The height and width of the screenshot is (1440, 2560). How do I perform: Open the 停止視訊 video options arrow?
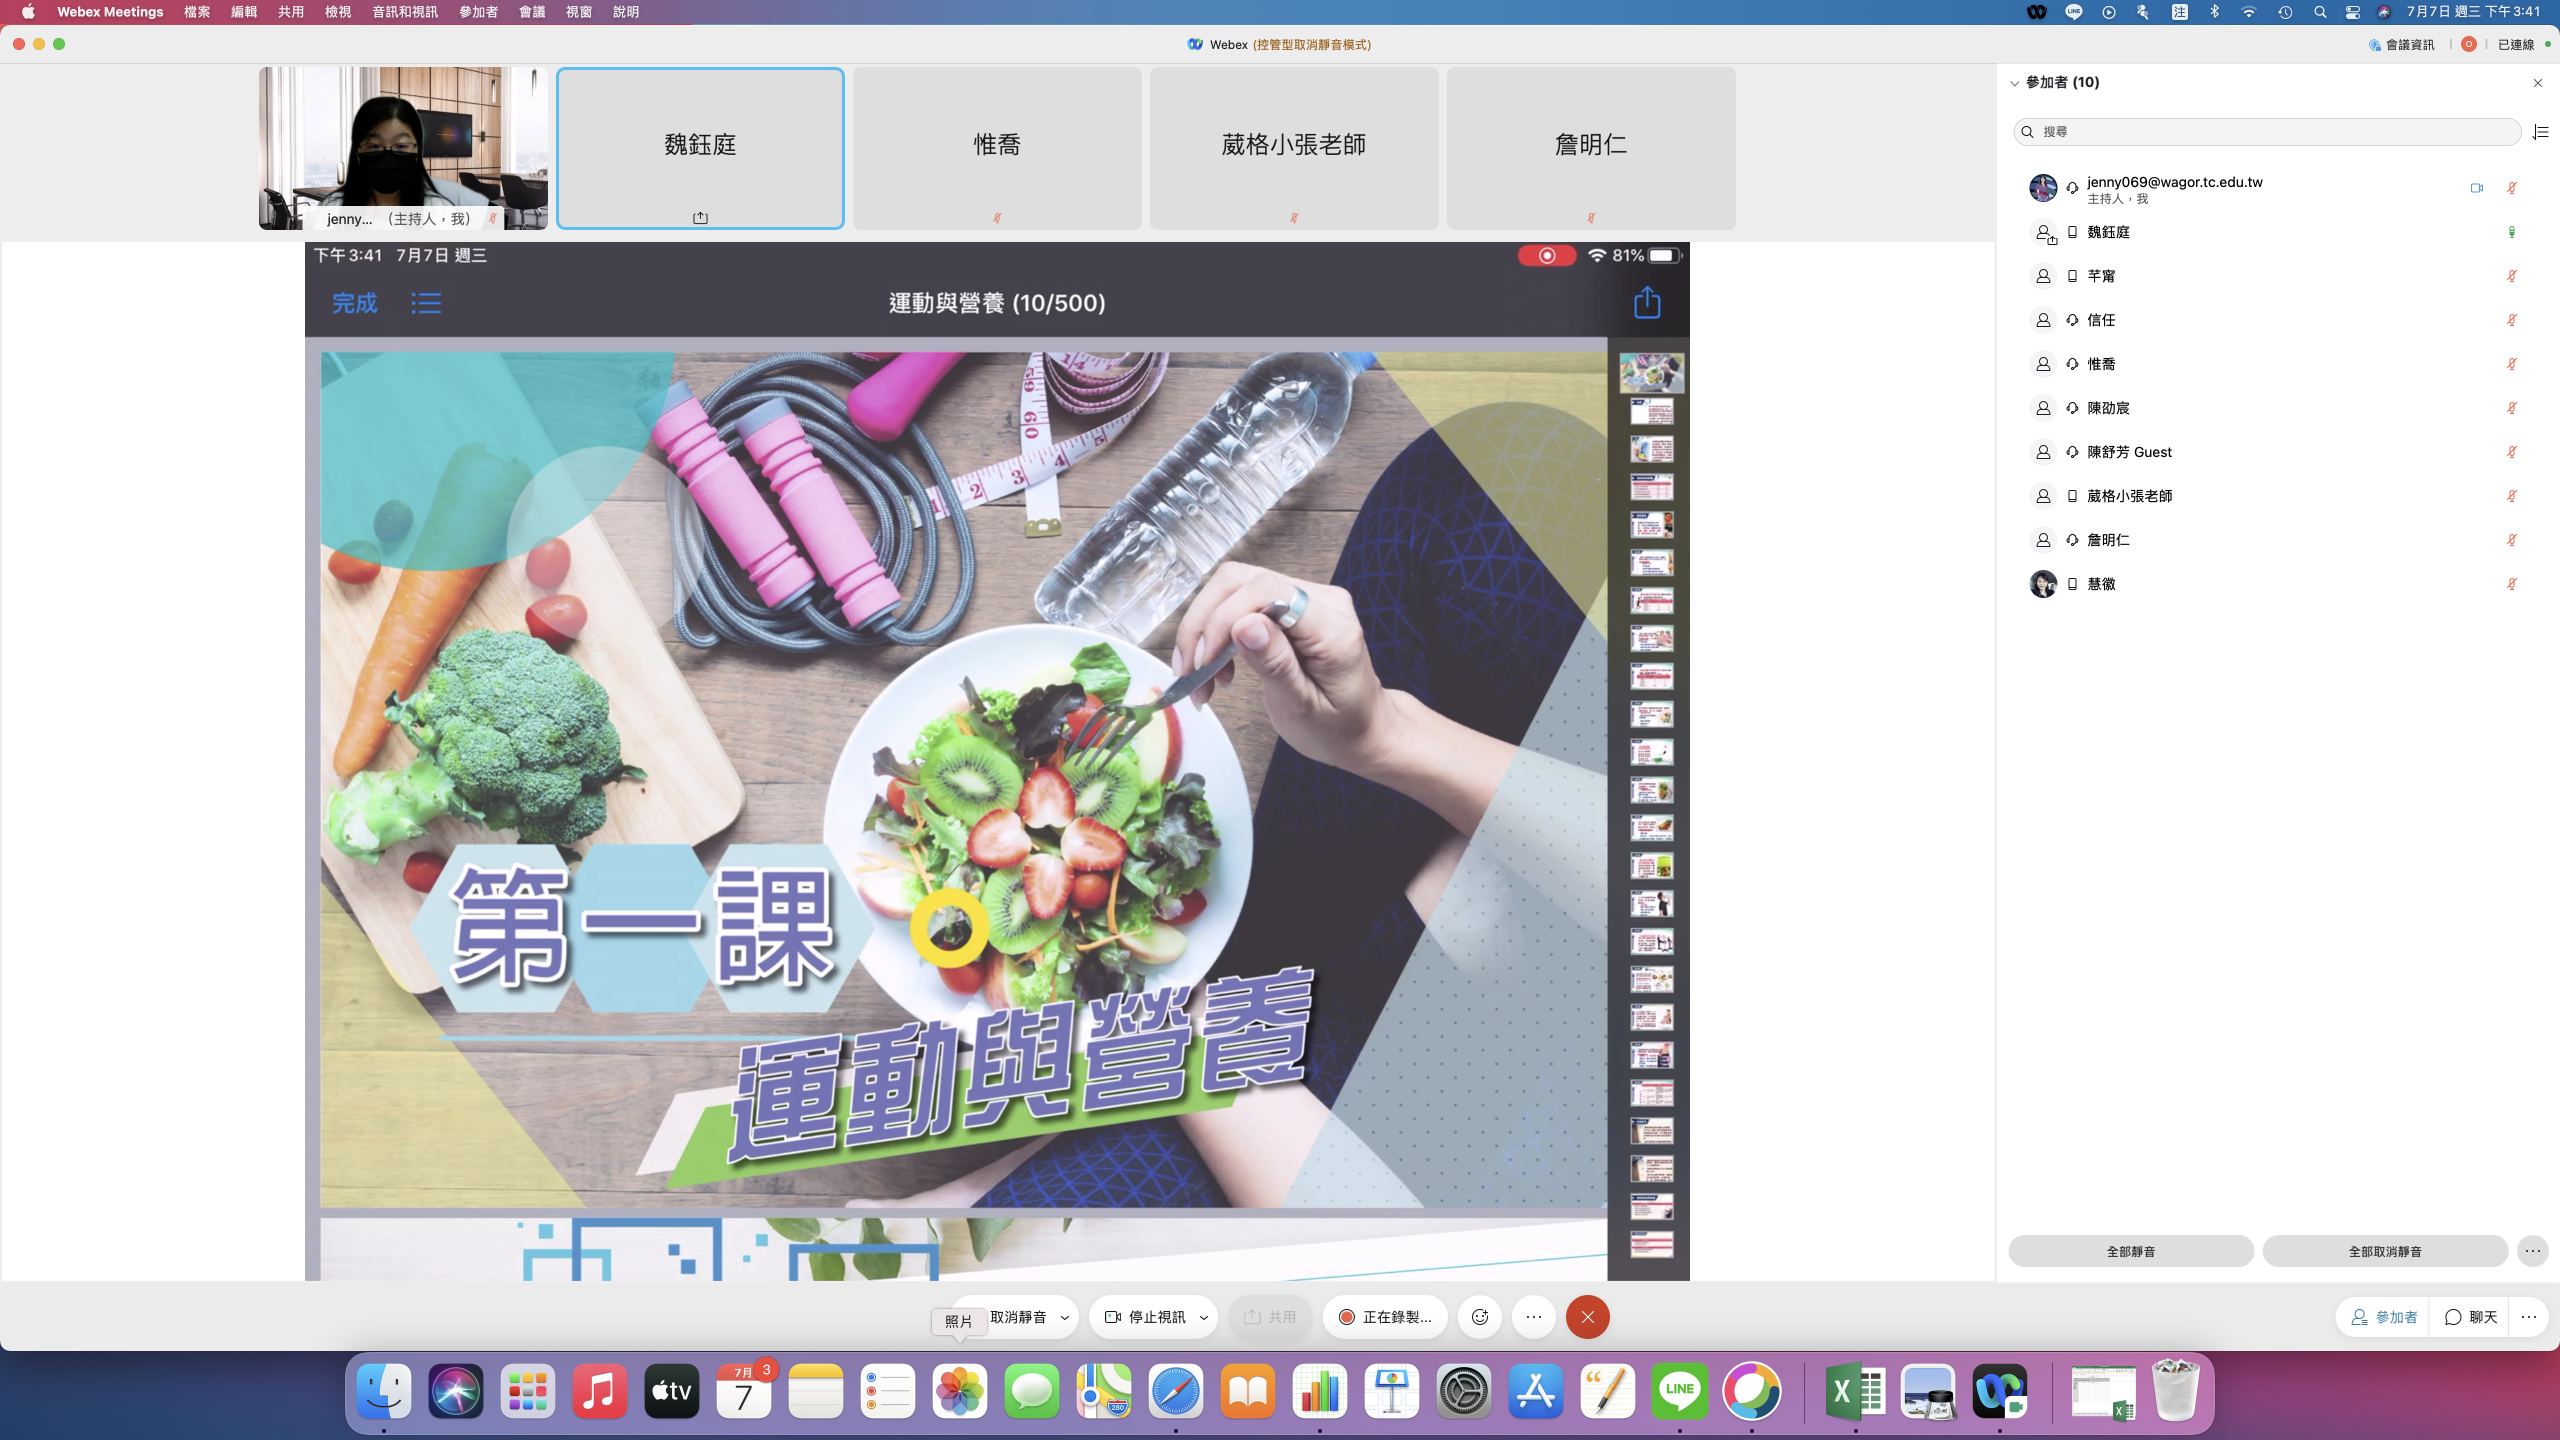[x=1204, y=1317]
